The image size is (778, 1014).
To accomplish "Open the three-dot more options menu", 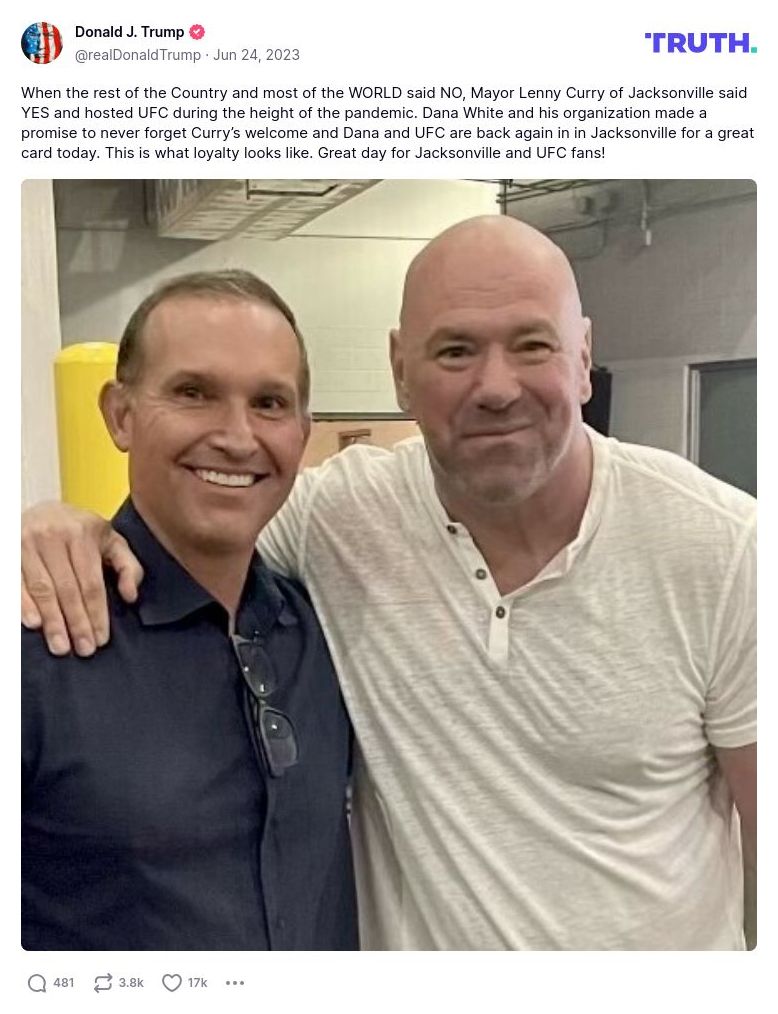I will [x=235, y=983].
